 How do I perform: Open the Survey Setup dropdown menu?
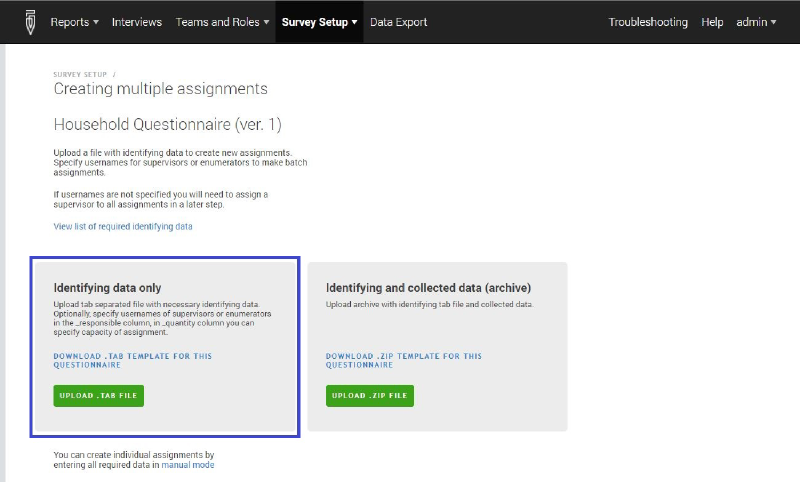coord(320,22)
